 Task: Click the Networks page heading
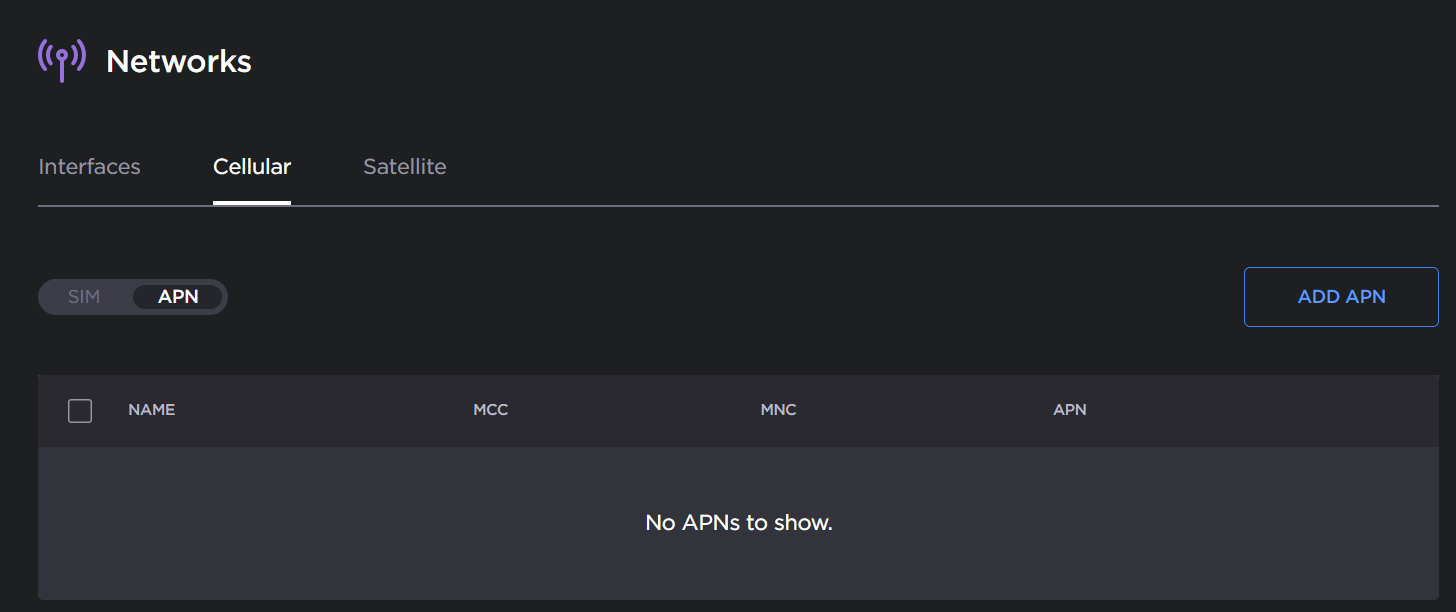(x=179, y=62)
